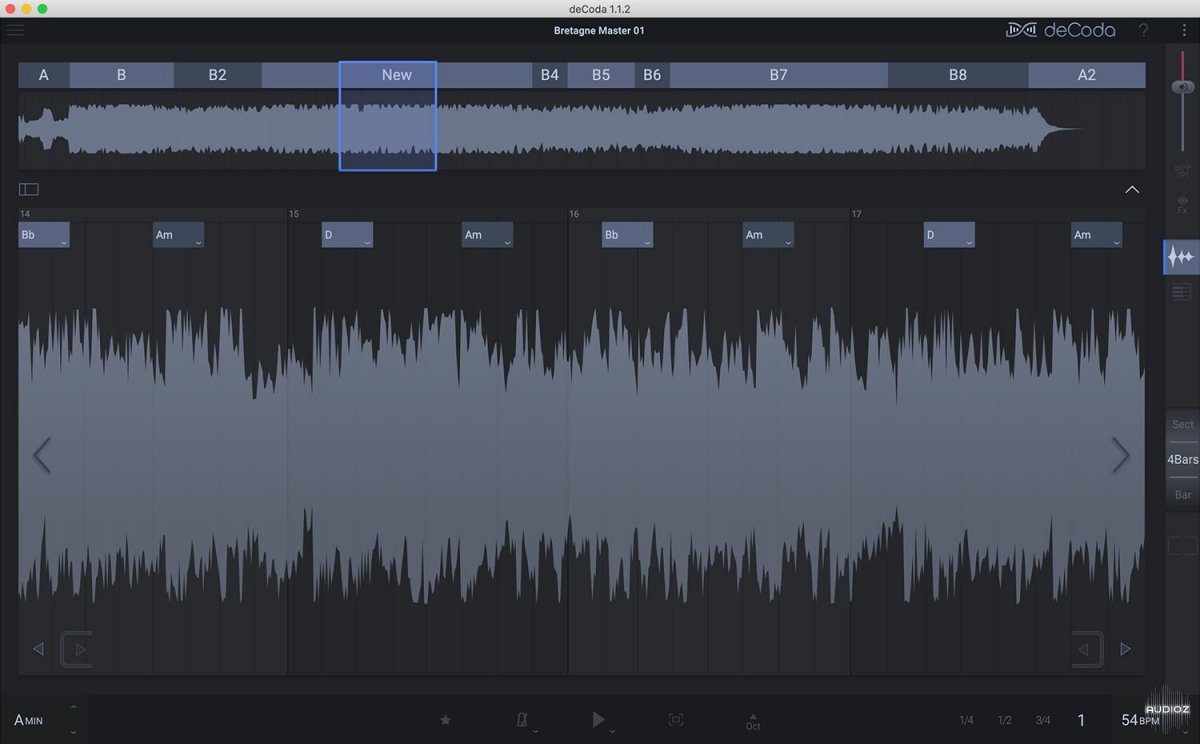Viewport: 1200px width, 744px height.
Task: Open the hamburger menu icon
Action: pos(16,30)
